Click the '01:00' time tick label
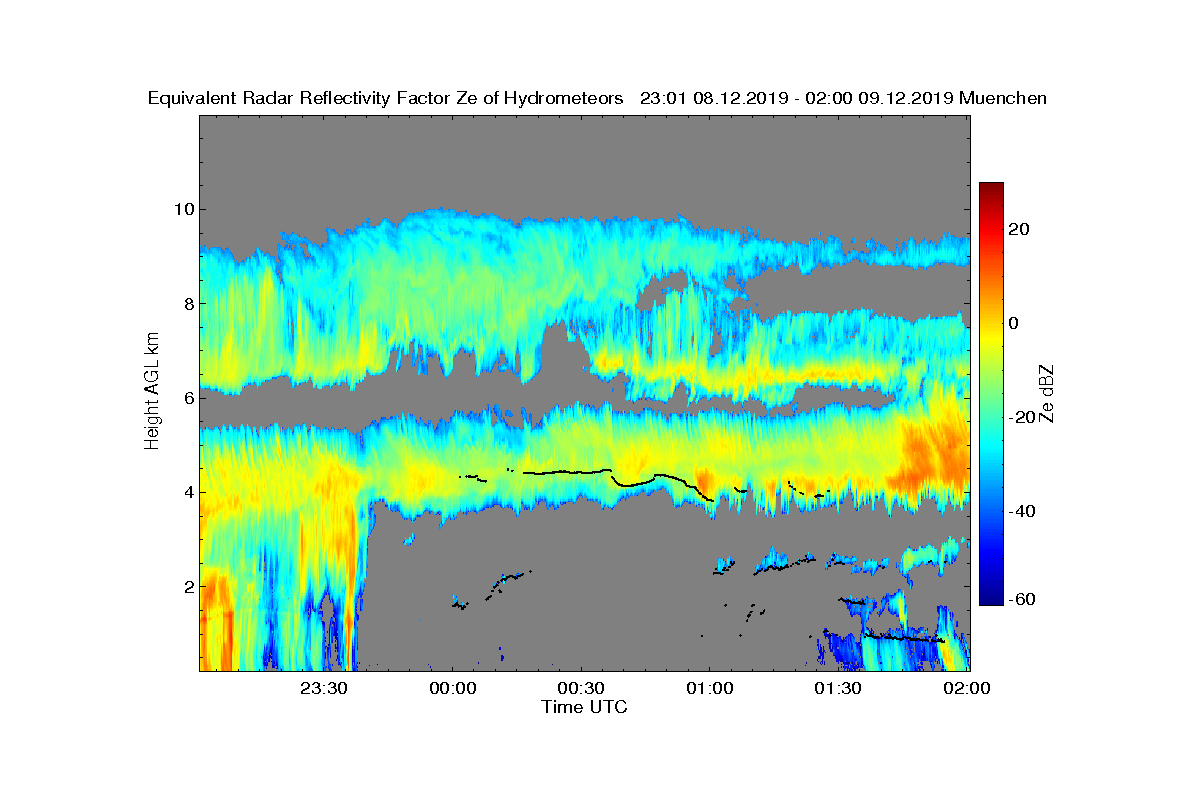Image resolution: width=1200 pixels, height=800 pixels. (x=709, y=688)
